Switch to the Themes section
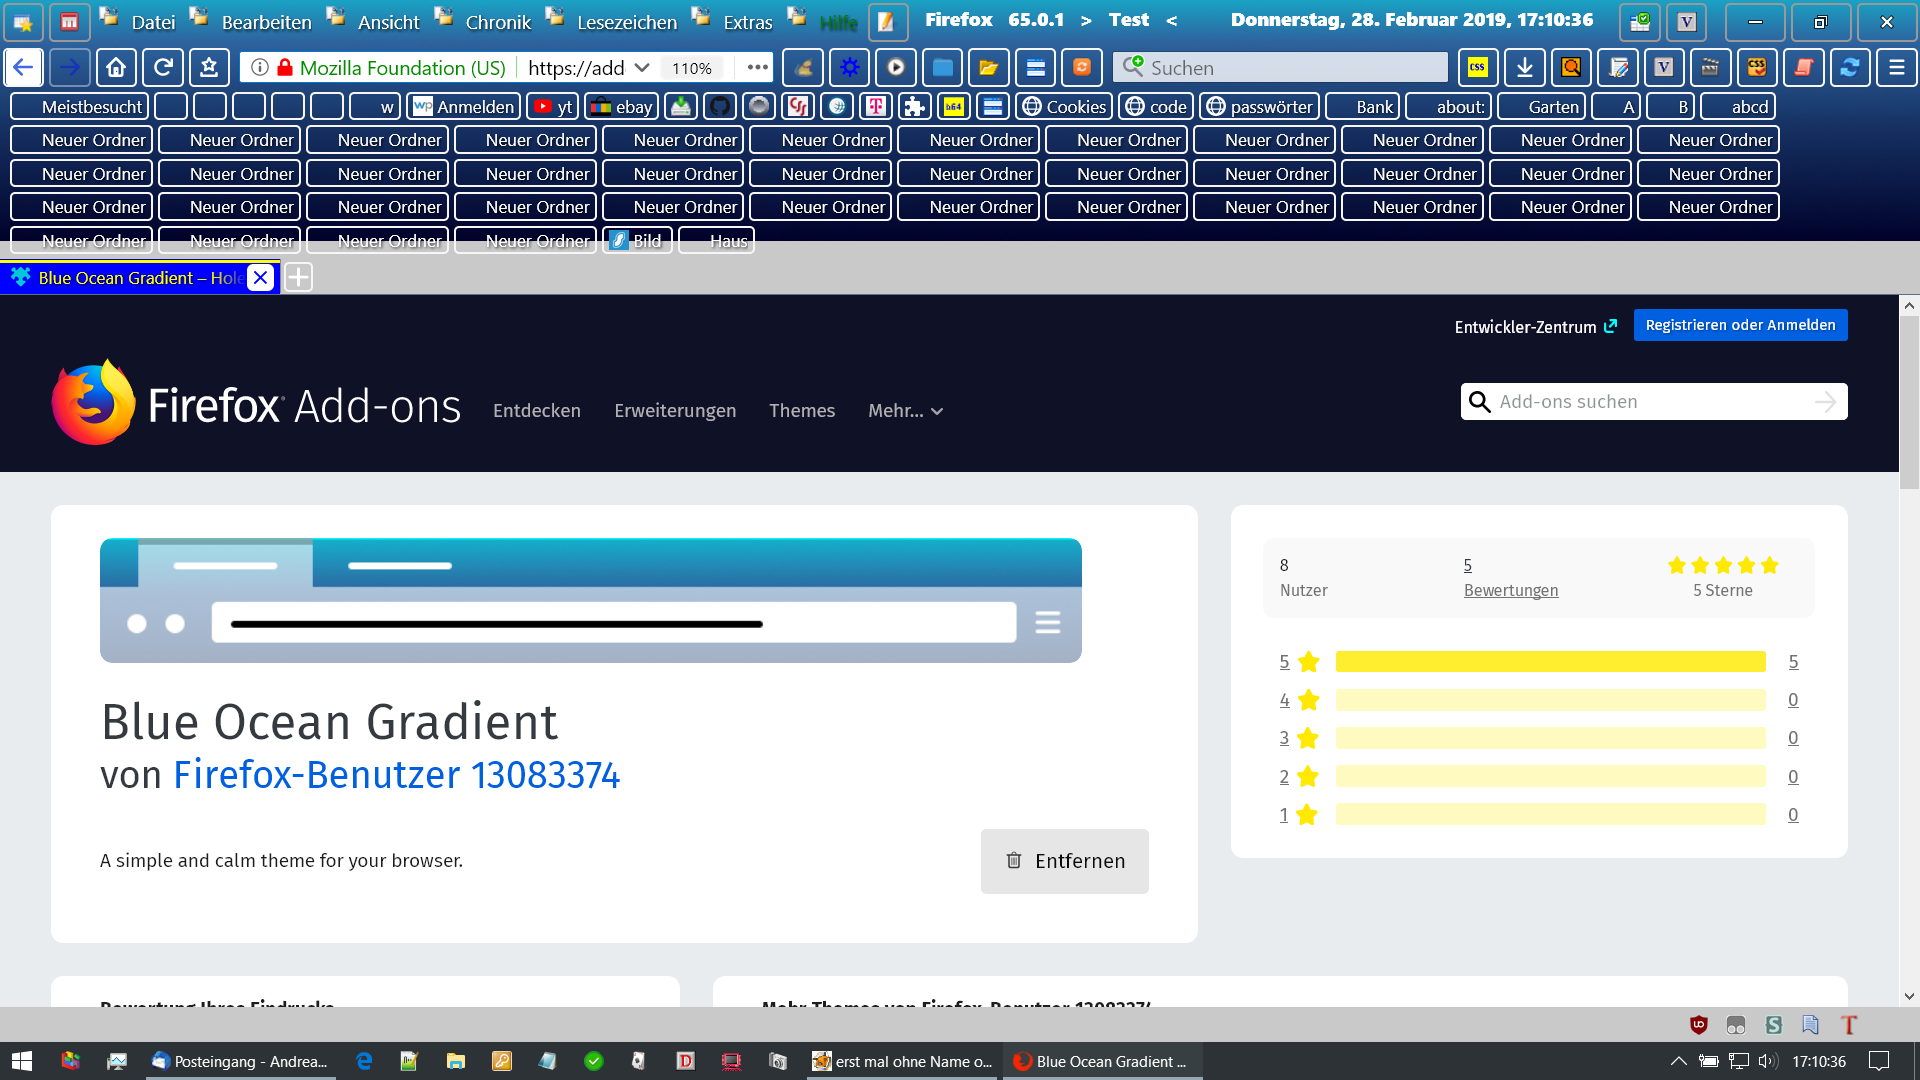1920x1080 pixels. click(801, 411)
